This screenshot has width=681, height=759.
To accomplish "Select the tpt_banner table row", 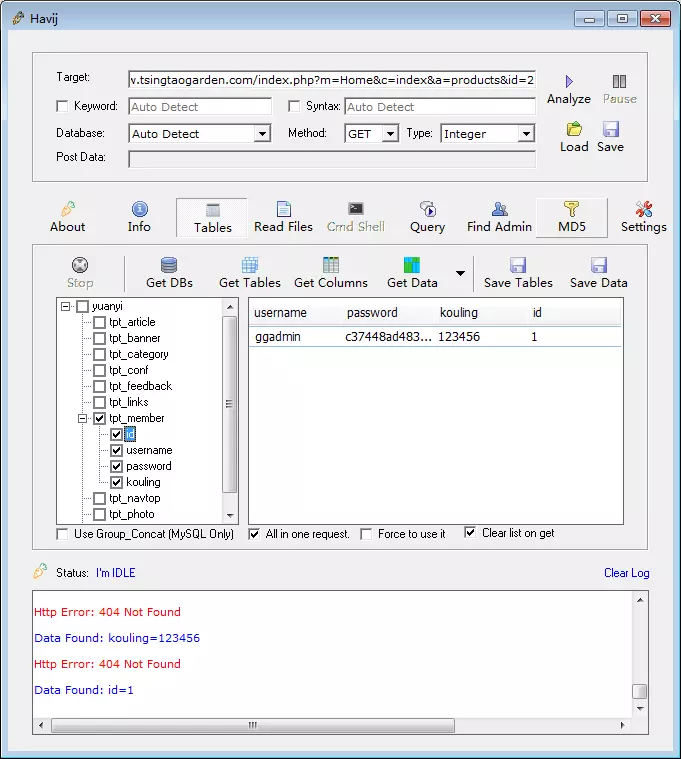I will (x=134, y=338).
